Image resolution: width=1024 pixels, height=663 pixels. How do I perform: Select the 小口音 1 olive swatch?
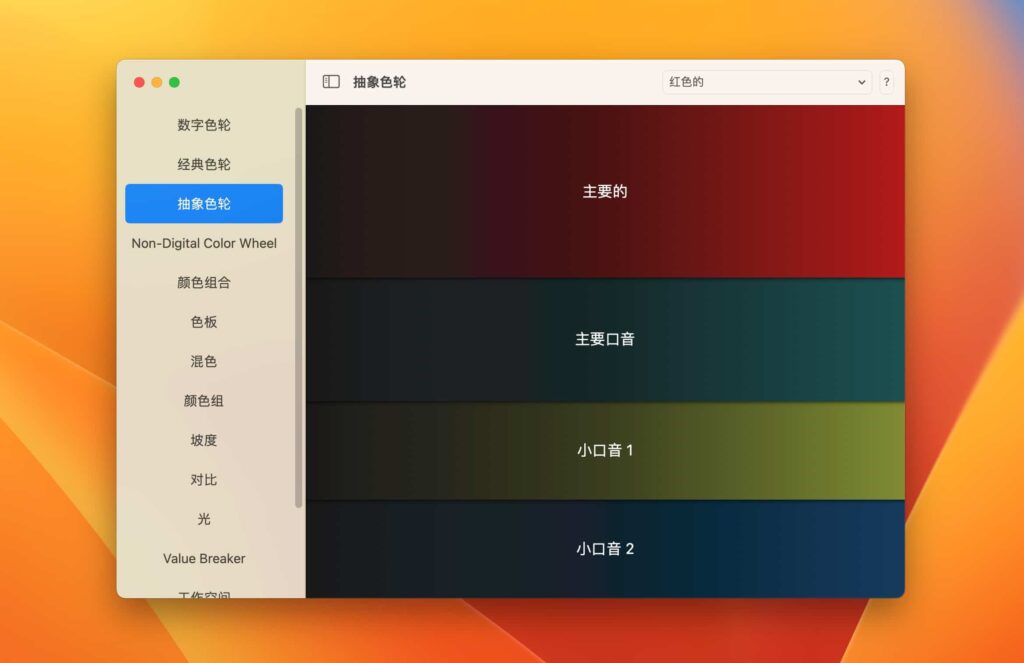click(605, 450)
